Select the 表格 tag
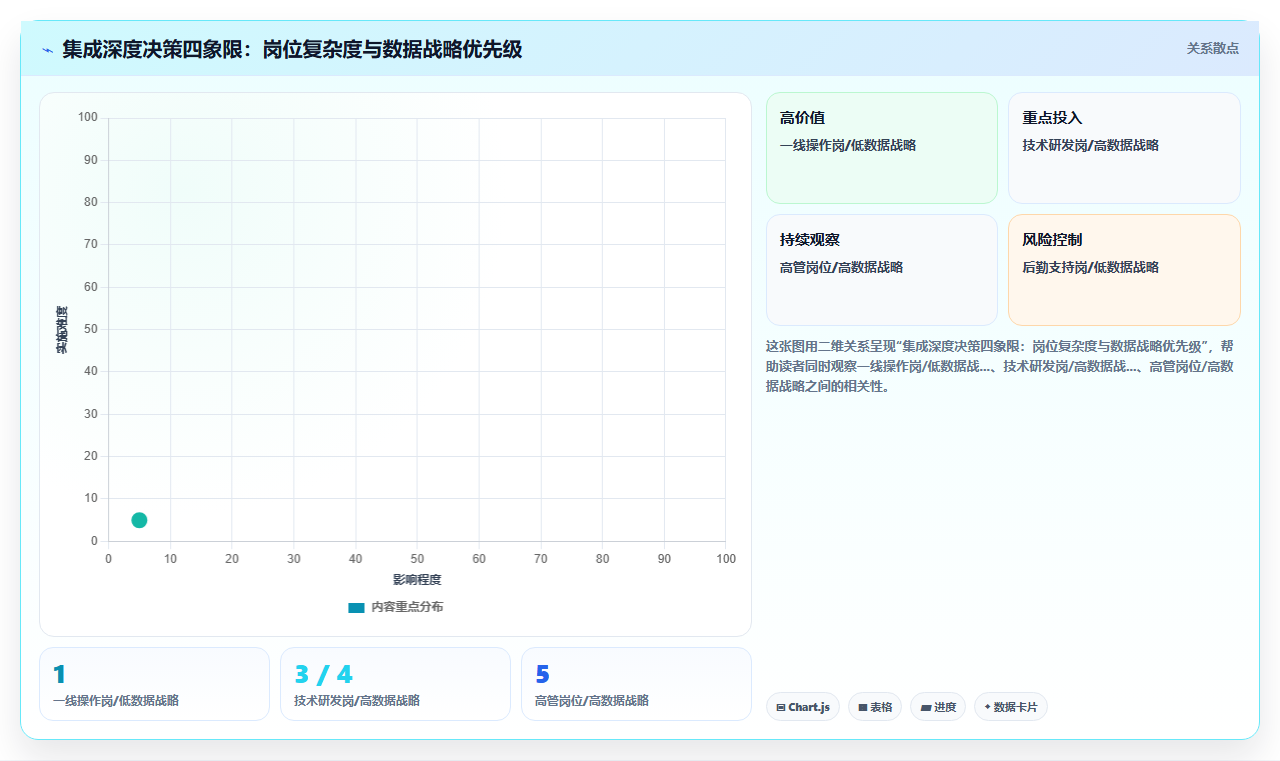Viewport: 1280px width, 761px height. coord(875,707)
